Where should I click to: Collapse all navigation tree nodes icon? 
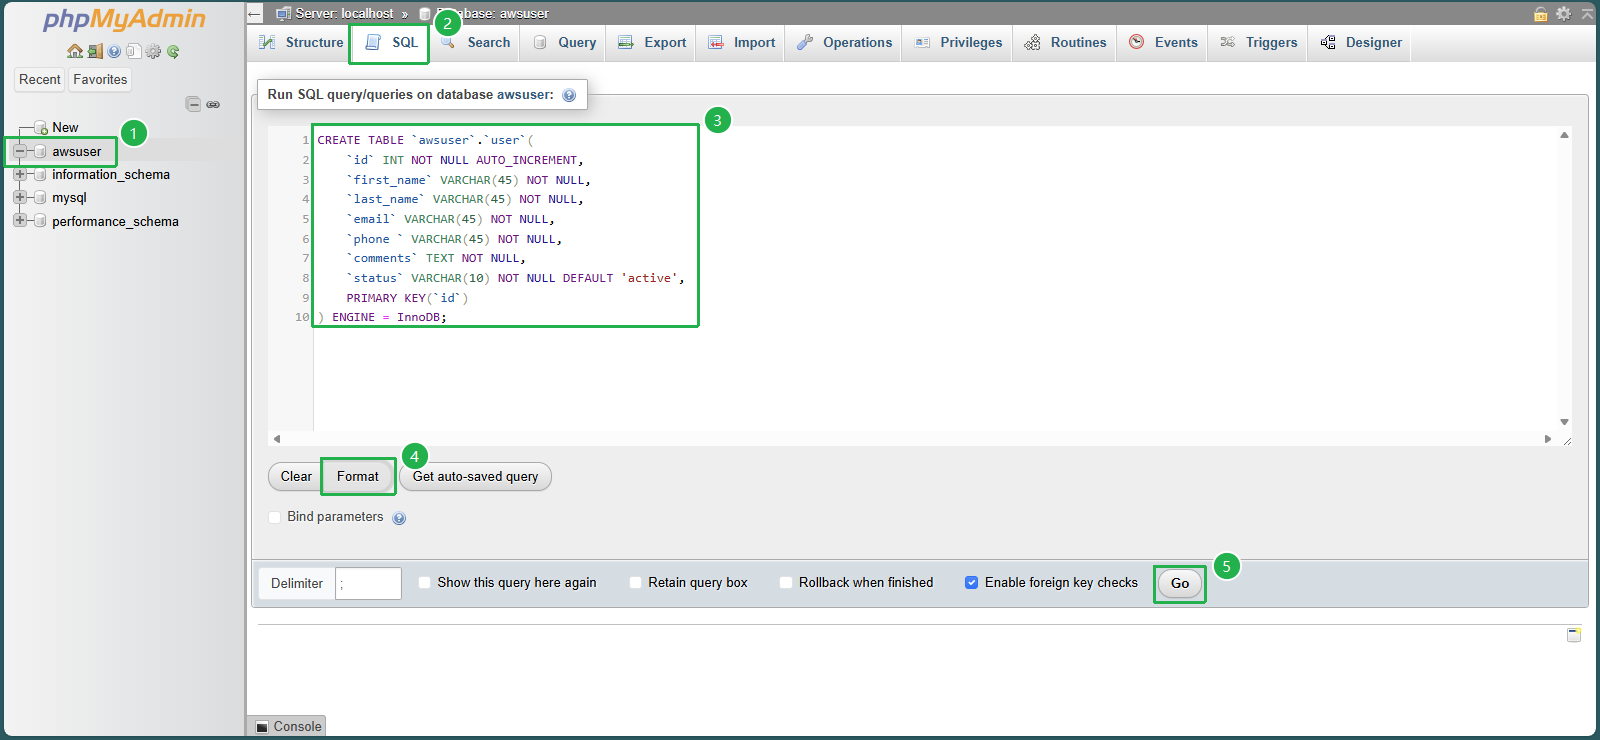tap(194, 104)
